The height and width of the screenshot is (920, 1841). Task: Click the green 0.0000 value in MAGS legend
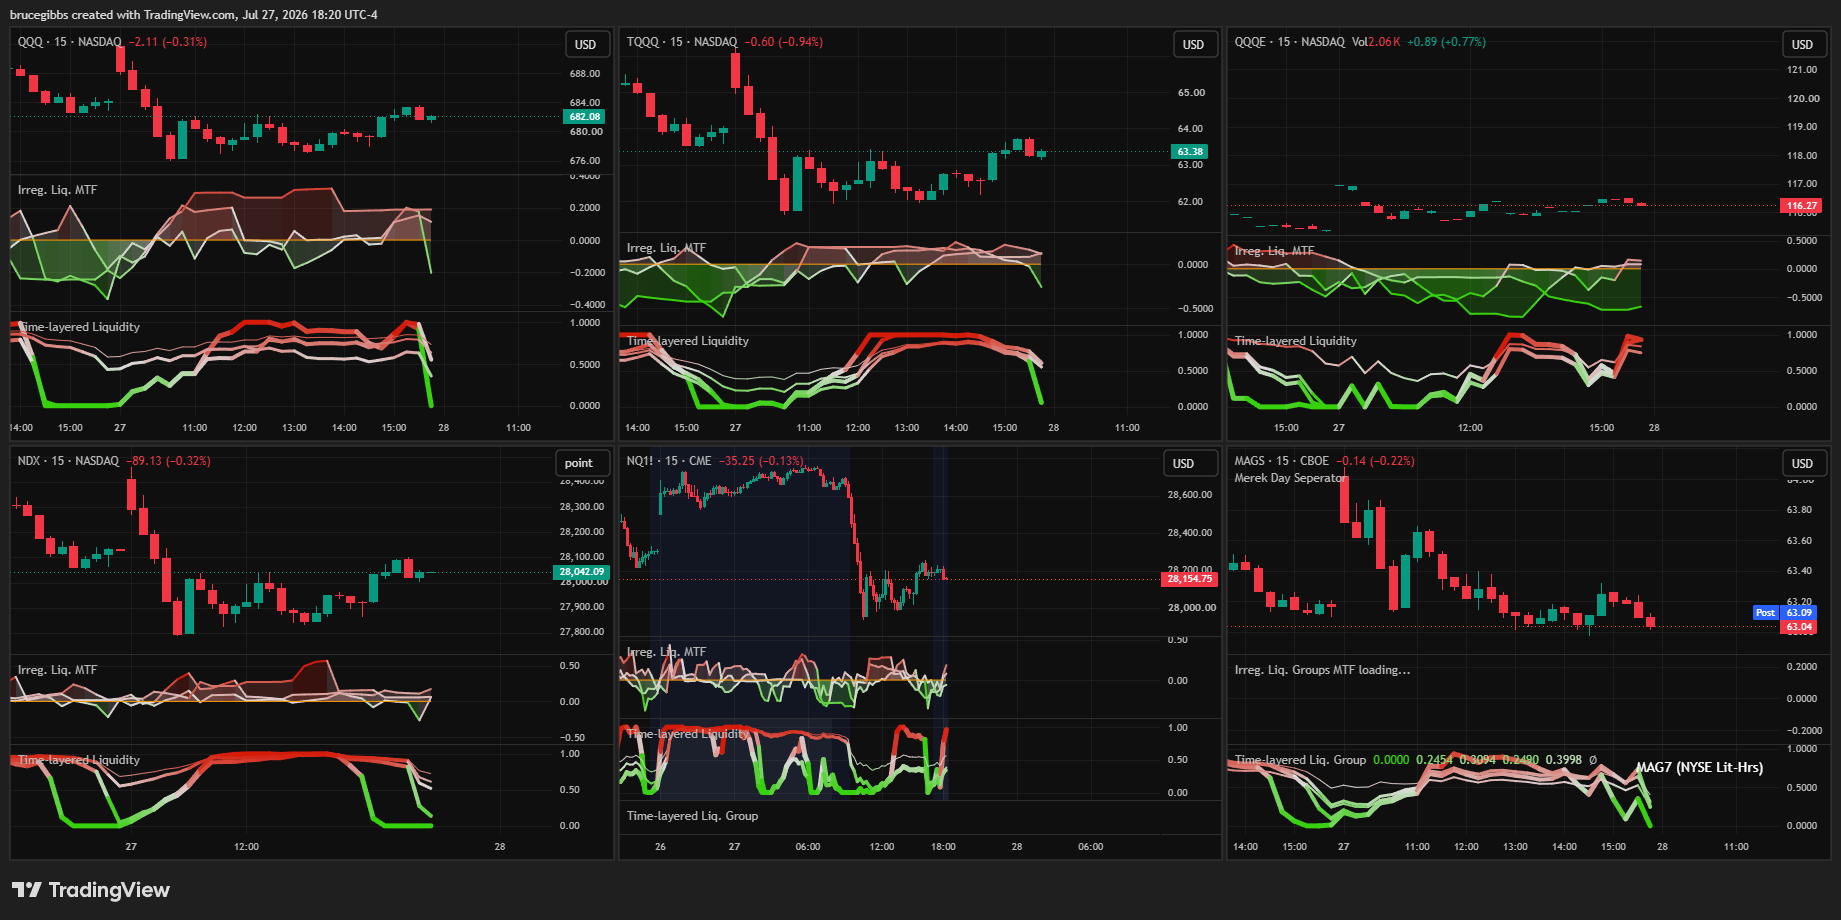pos(1391,760)
